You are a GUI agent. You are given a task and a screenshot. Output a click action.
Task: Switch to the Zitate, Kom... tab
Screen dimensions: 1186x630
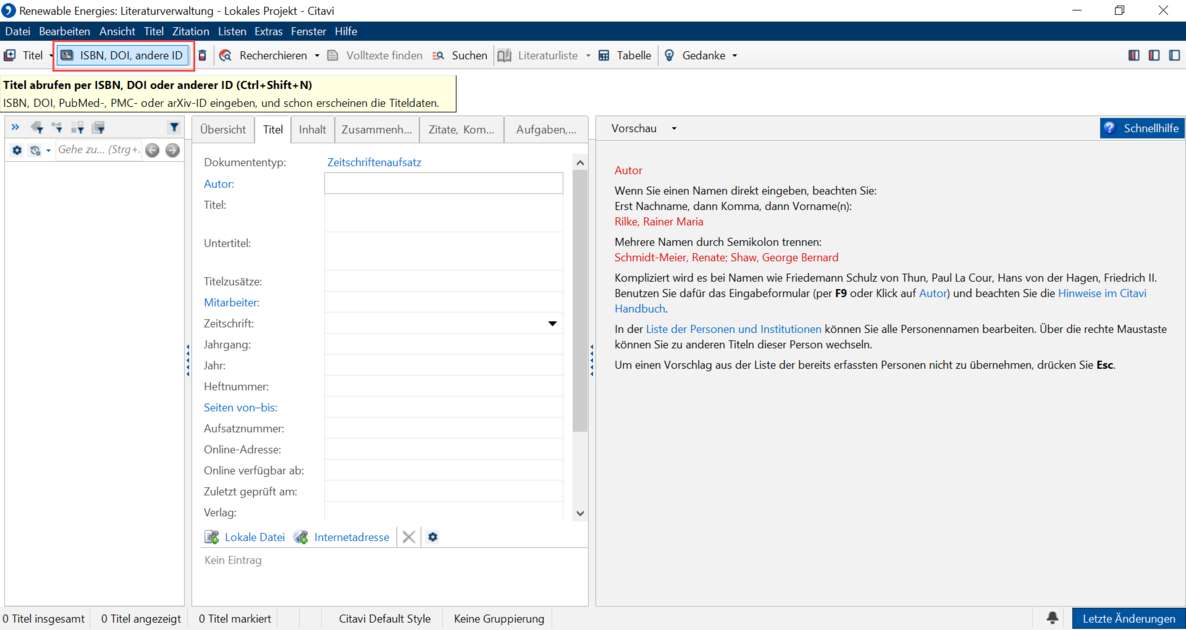(x=461, y=129)
